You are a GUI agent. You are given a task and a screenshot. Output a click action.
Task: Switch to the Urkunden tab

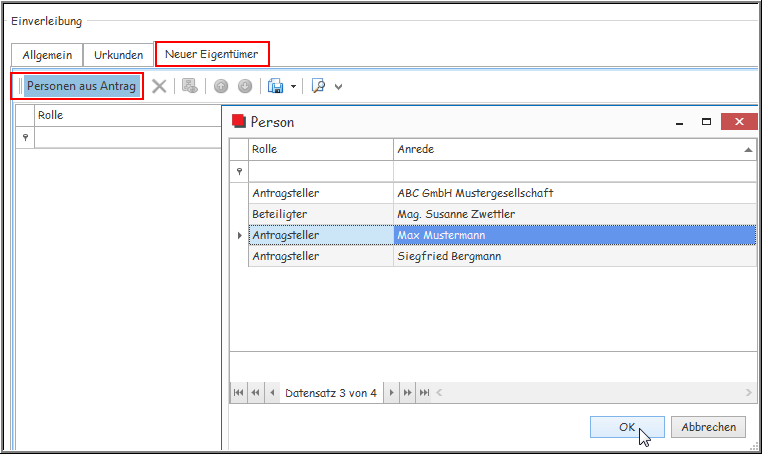pos(119,55)
